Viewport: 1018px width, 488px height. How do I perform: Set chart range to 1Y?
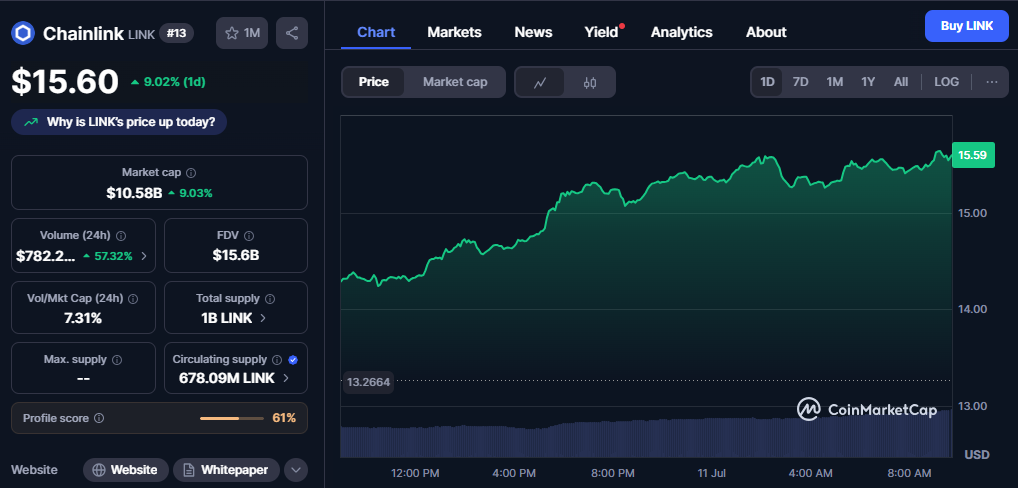pyautogui.click(x=868, y=82)
